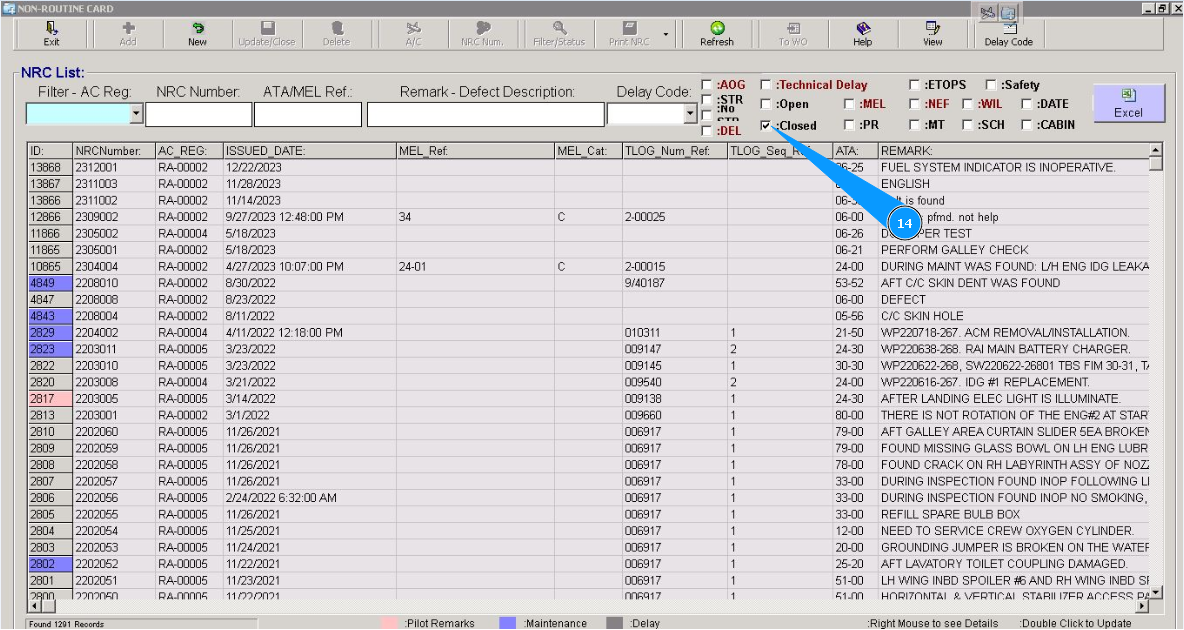Click the AC_REG column header
The height and width of the screenshot is (630, 1184).
click(x=190, y=151)
